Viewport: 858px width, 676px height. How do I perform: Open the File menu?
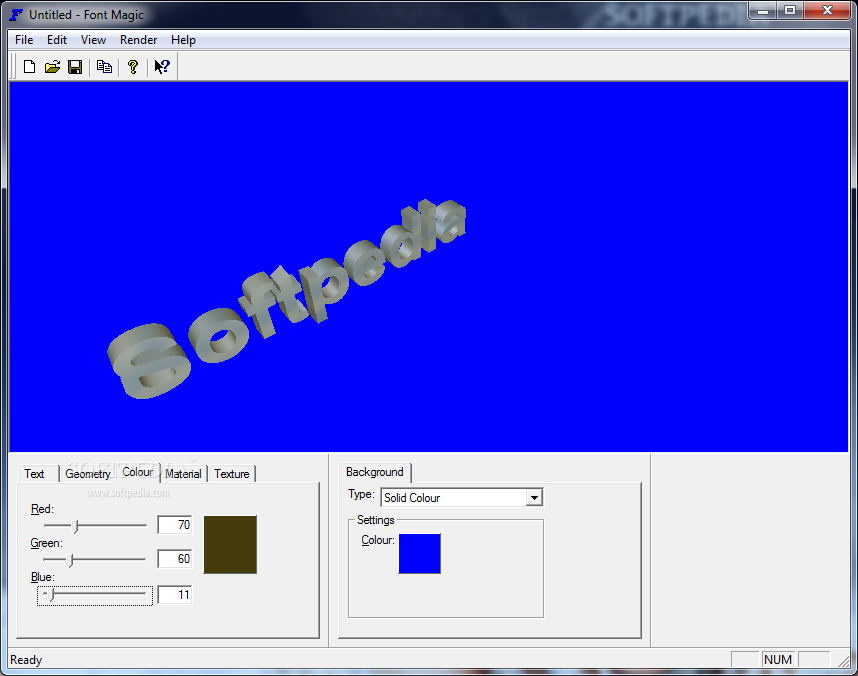[x=24, y=40]
